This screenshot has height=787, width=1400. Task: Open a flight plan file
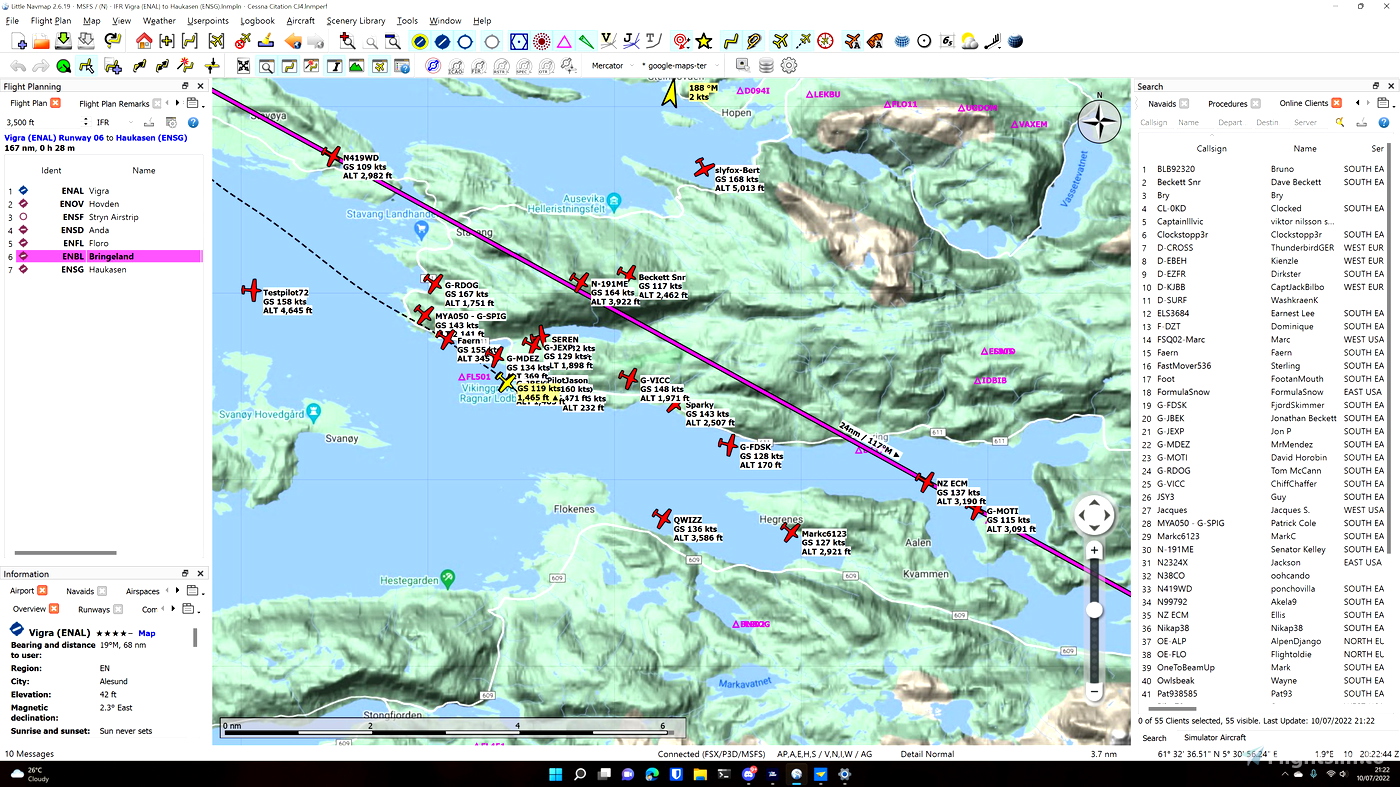[x=41, y=41]
